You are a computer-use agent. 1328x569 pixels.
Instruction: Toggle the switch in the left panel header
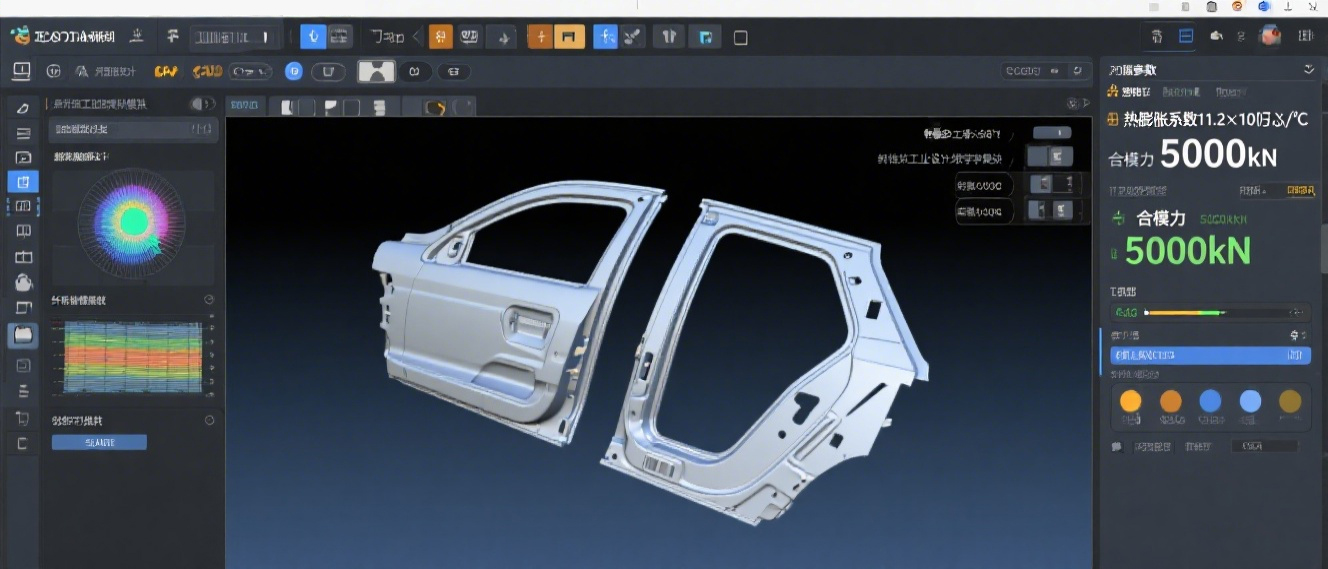pos(202,104)
